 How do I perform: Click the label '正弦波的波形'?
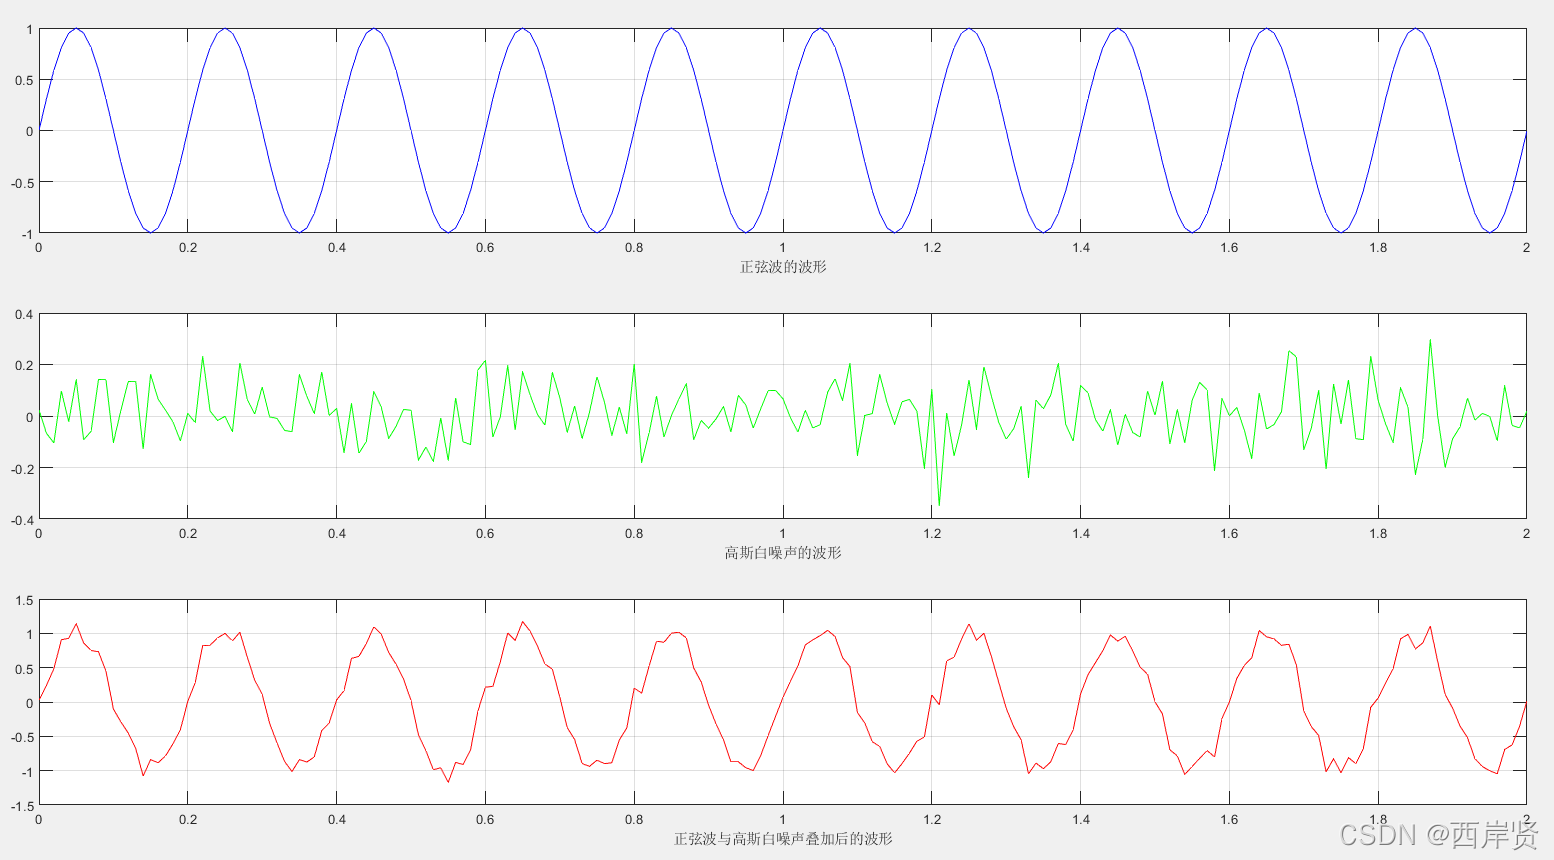783,267
